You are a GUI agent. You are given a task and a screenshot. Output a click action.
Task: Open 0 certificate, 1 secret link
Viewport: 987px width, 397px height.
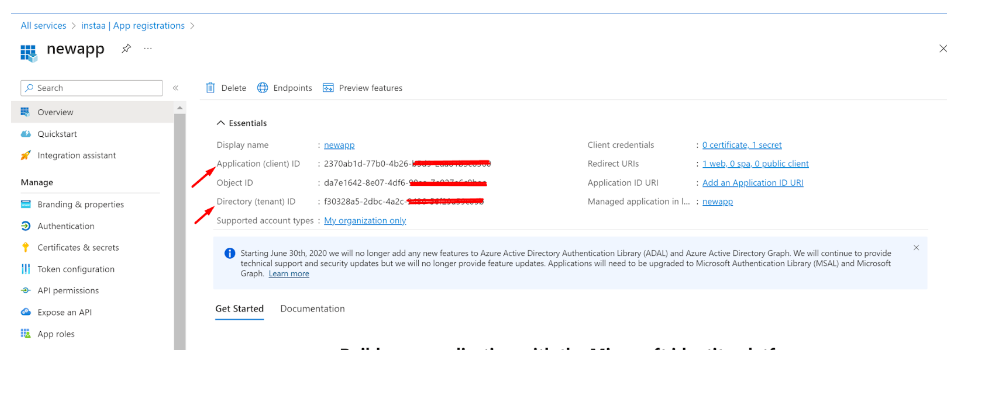coord(742,145)
